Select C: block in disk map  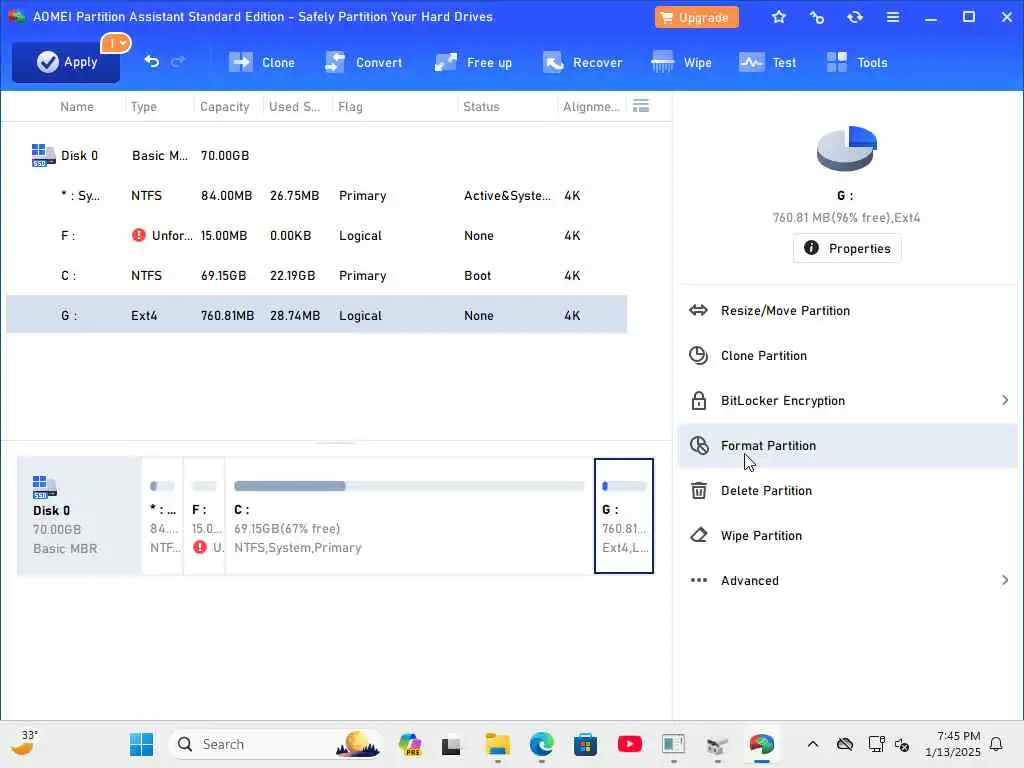409,516
